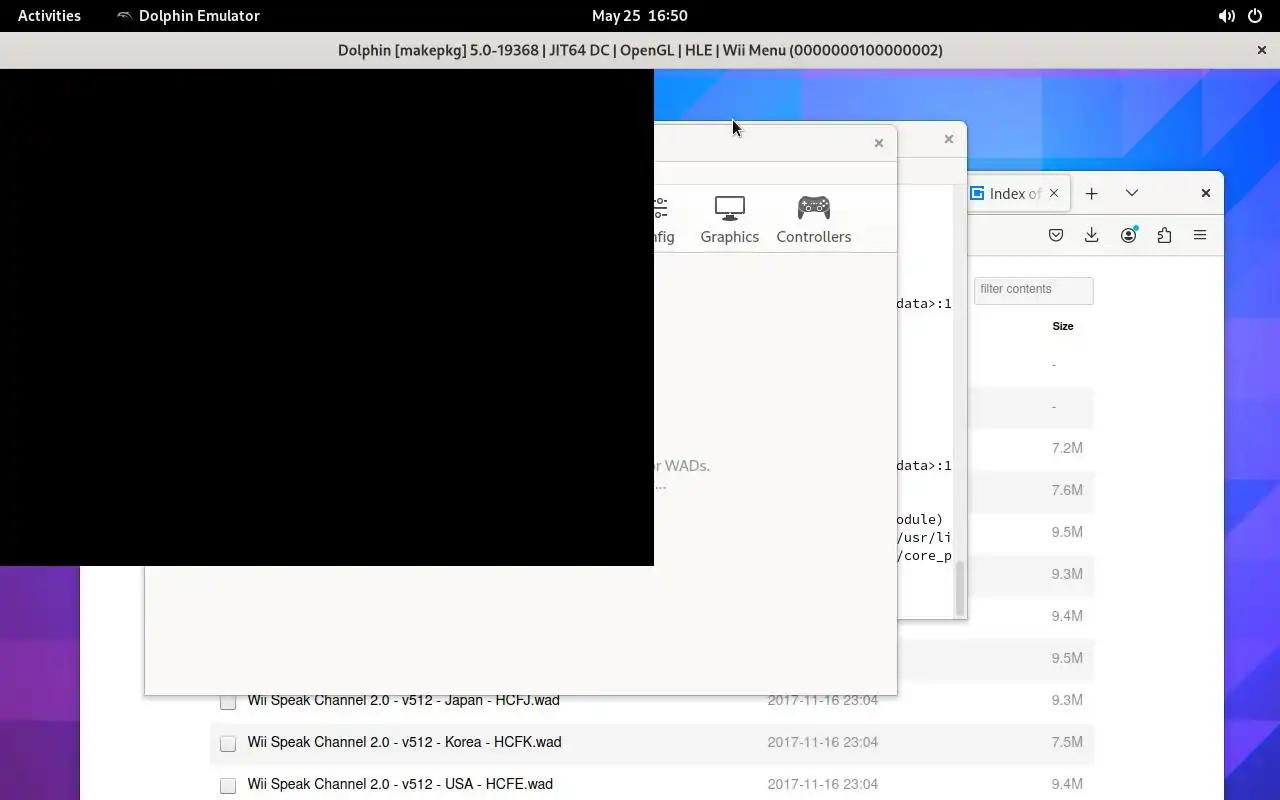Open the USA HCFE.wad download link

pyautogui.click(x=400, y=784)
